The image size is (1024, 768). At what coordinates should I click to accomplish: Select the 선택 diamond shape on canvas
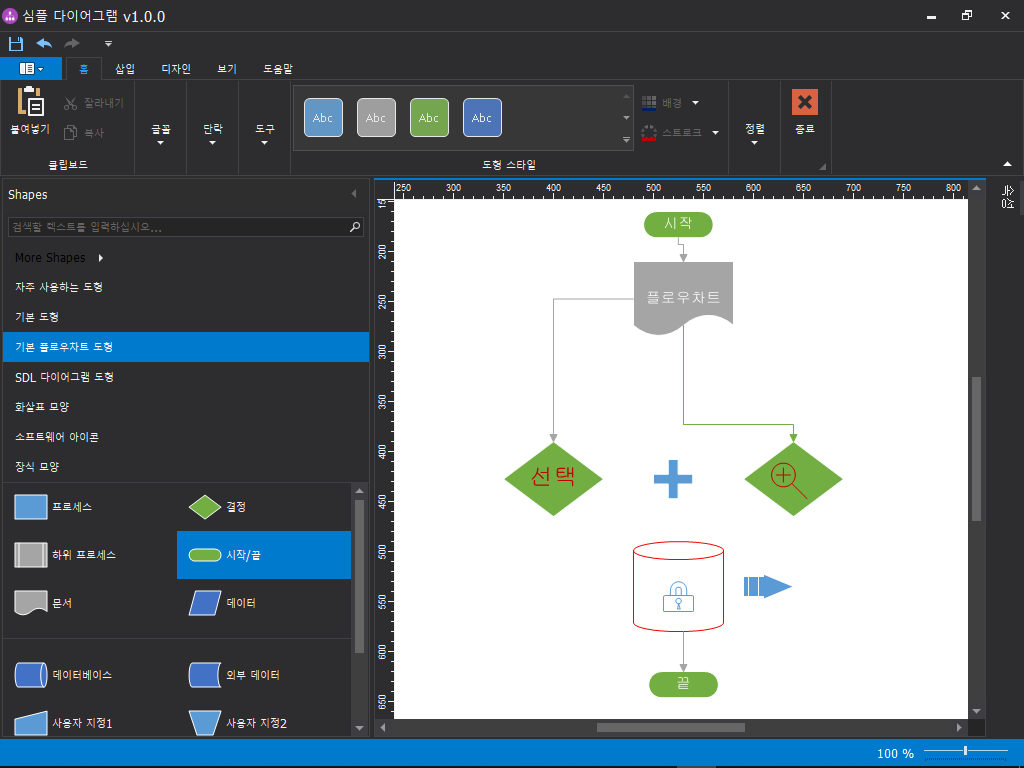tap(553, 479)
